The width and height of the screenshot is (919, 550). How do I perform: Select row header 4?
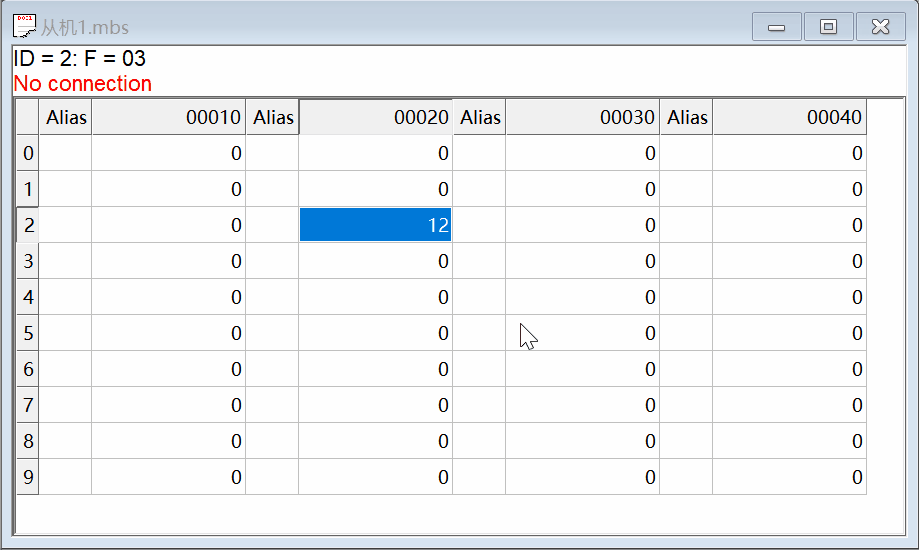click(x=28, y=297)
